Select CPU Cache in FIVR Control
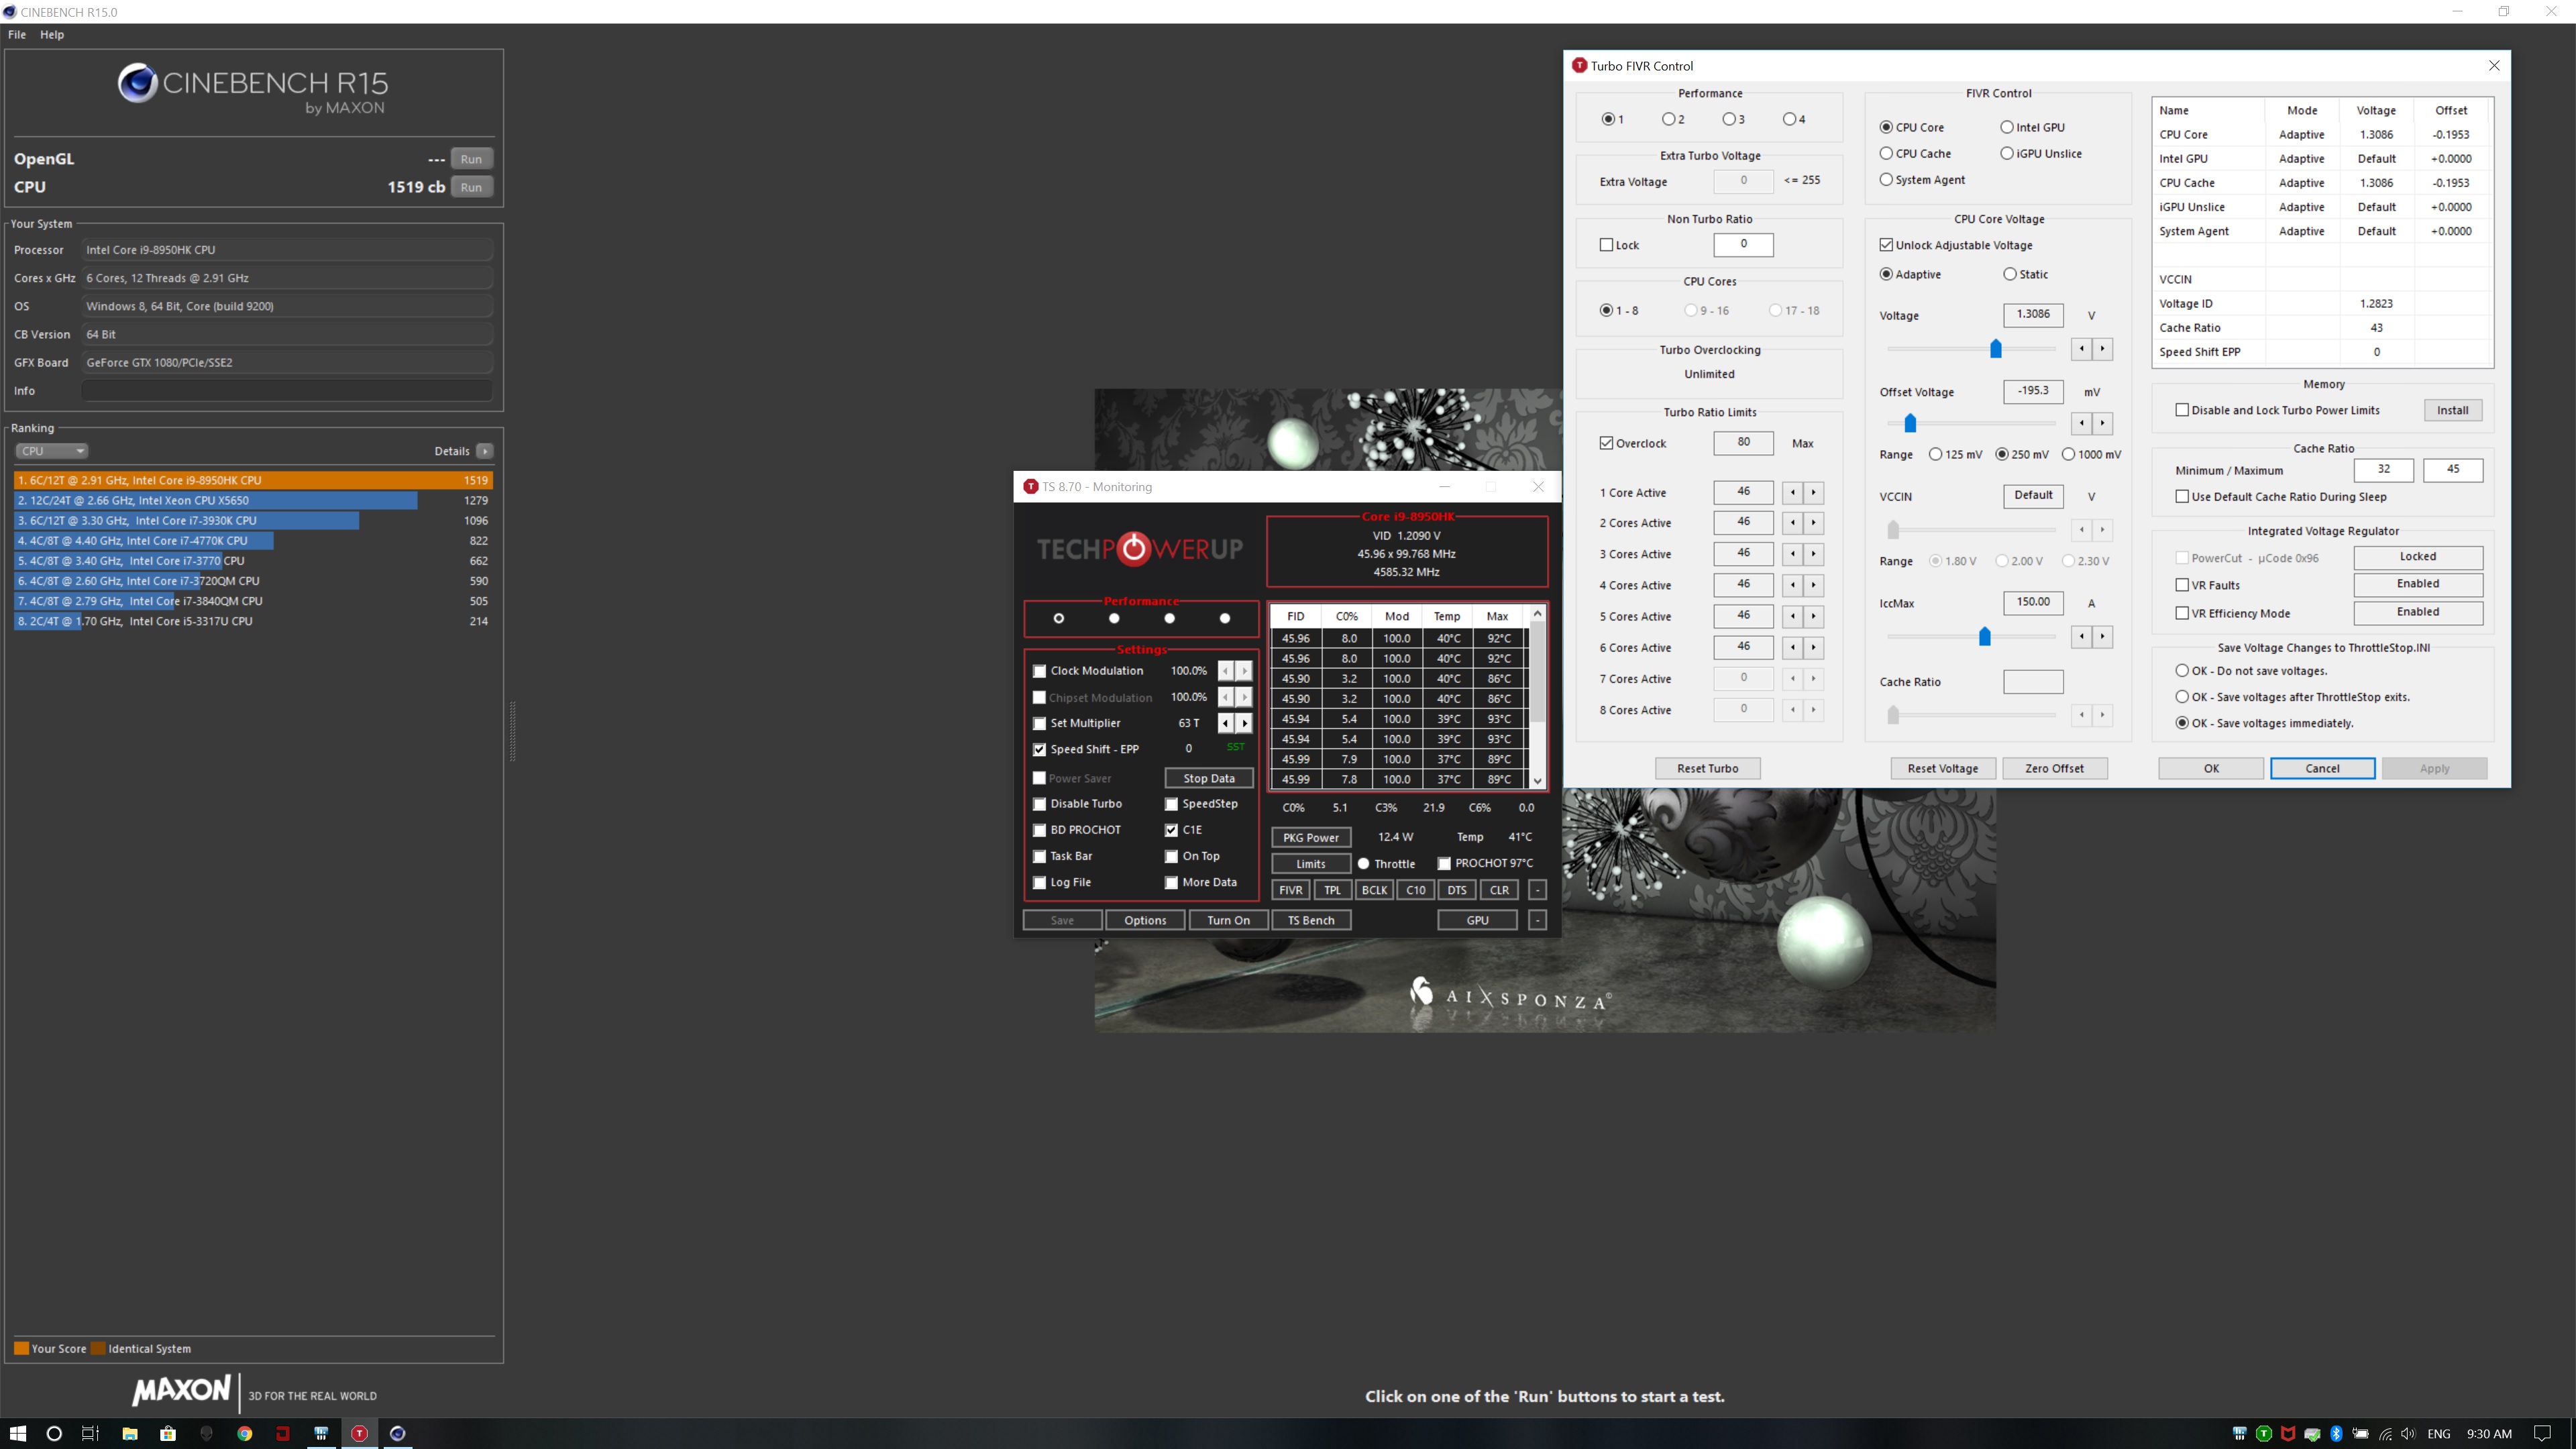 tap(1886, 153)
